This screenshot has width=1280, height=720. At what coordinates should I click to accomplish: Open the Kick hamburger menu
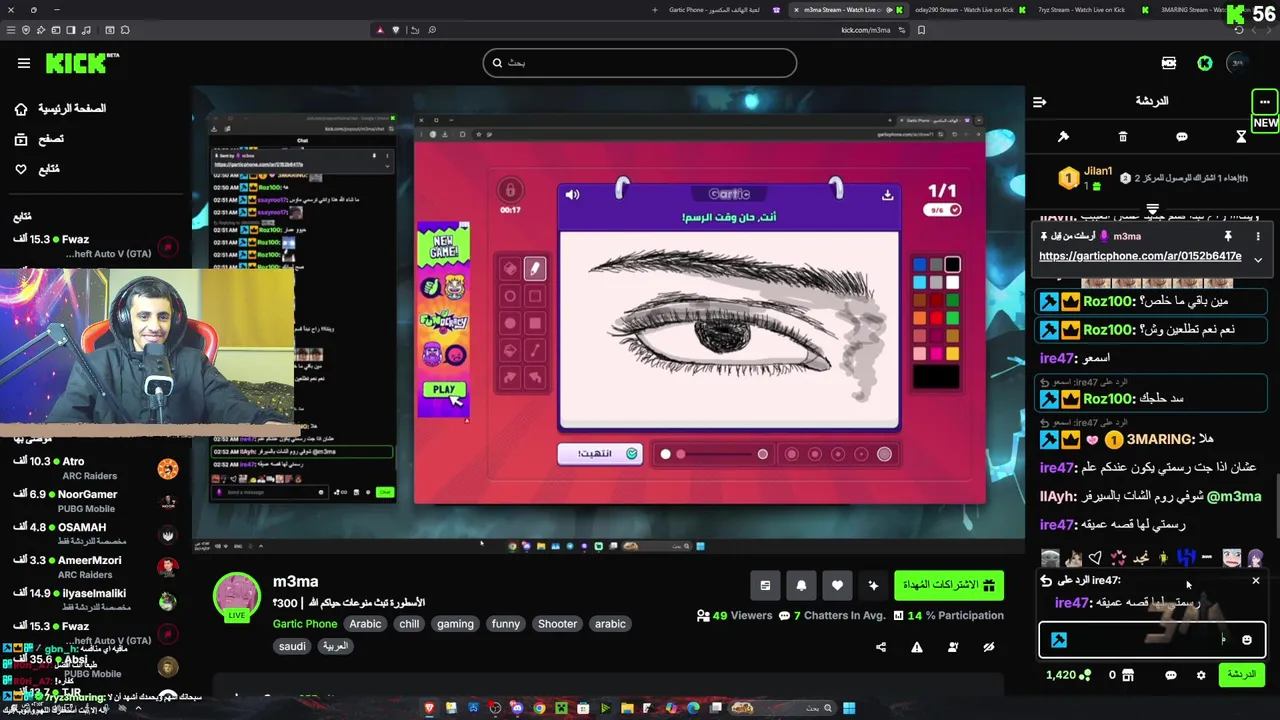tap(24, 63)
